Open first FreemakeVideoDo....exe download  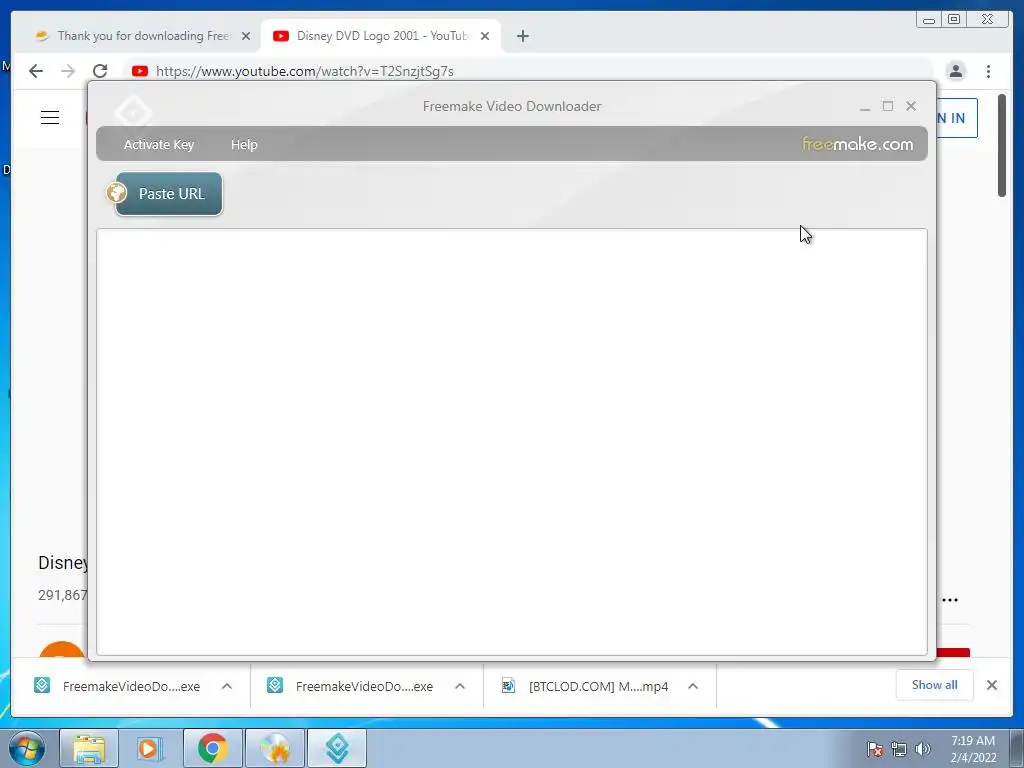(119, 686)
